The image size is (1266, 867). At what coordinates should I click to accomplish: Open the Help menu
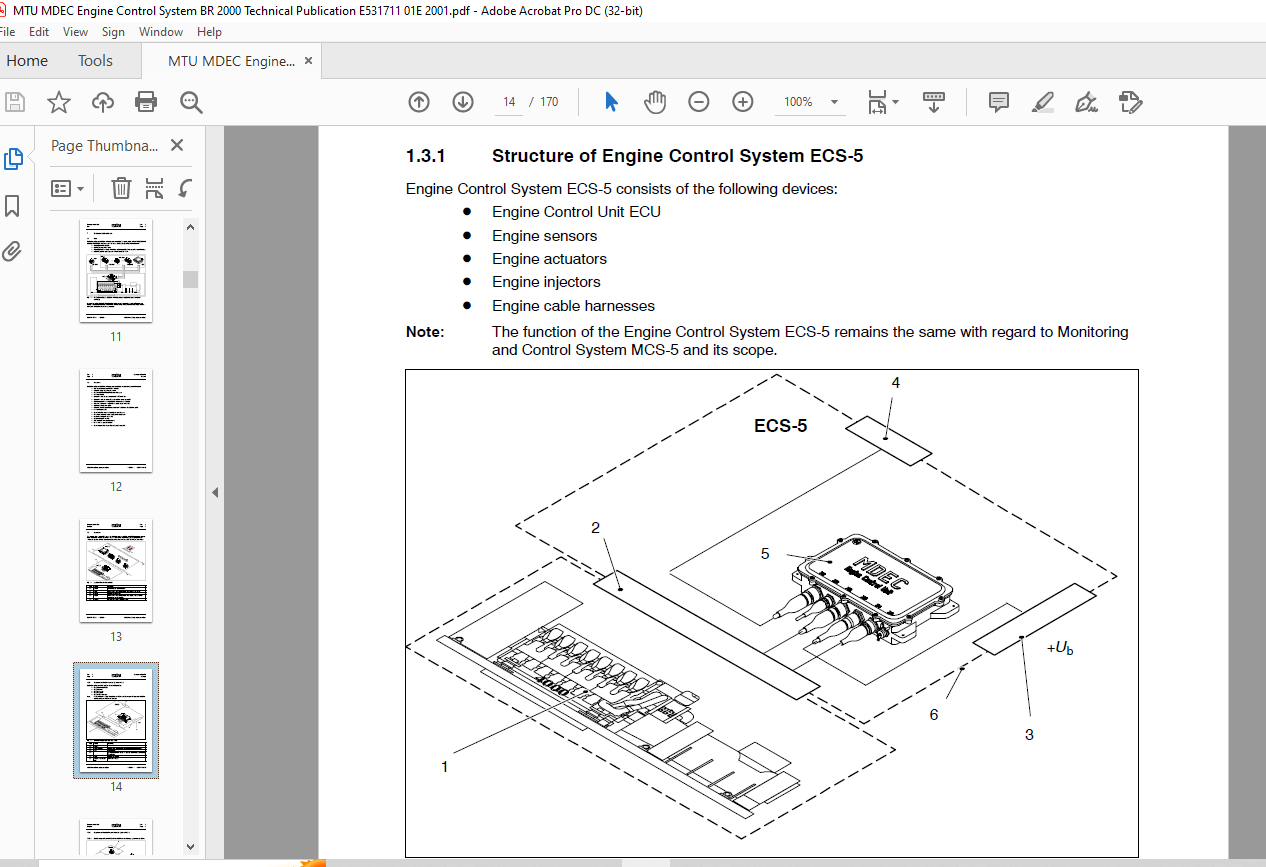coord(209,32)
